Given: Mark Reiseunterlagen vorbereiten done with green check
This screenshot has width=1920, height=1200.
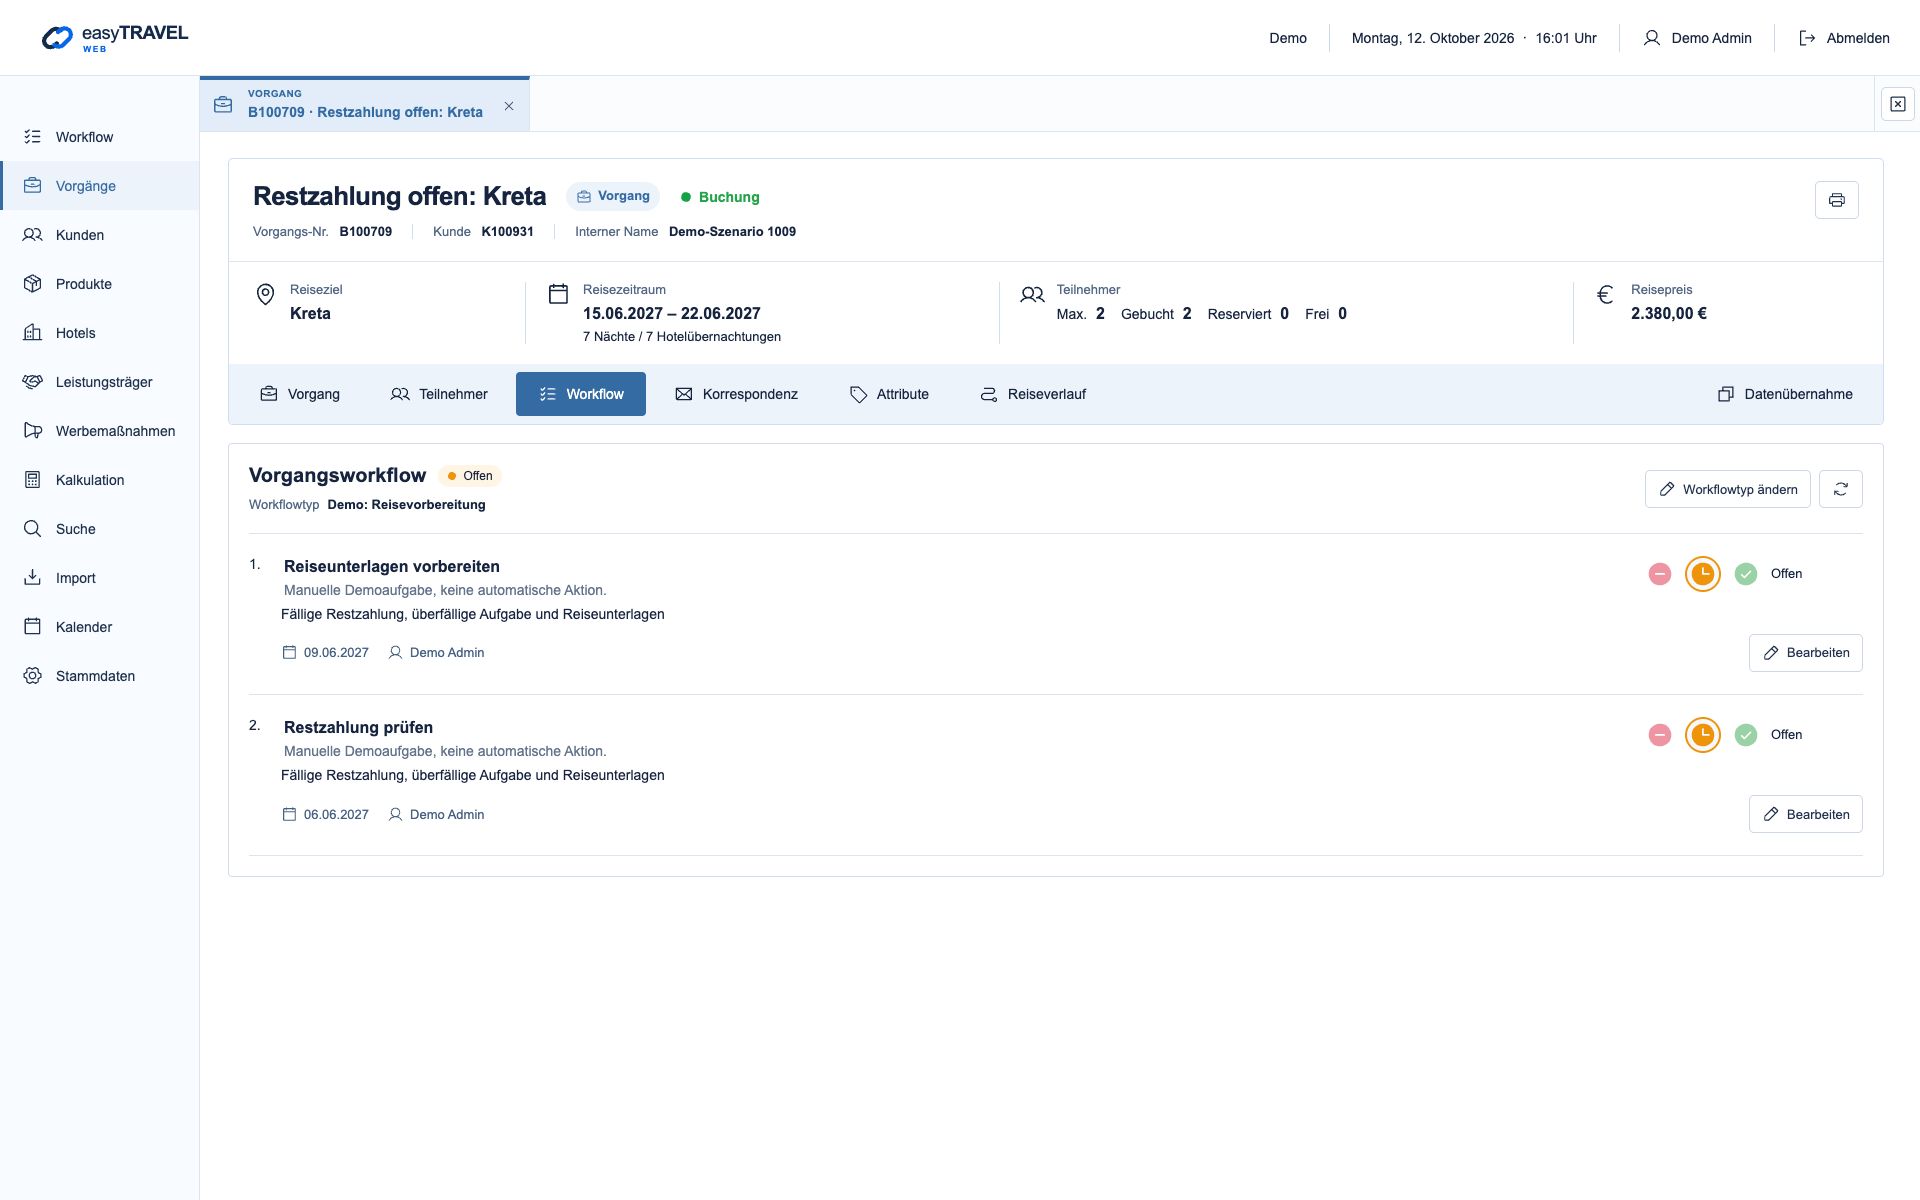Looking at the screenshot, I should point(1745,574).
